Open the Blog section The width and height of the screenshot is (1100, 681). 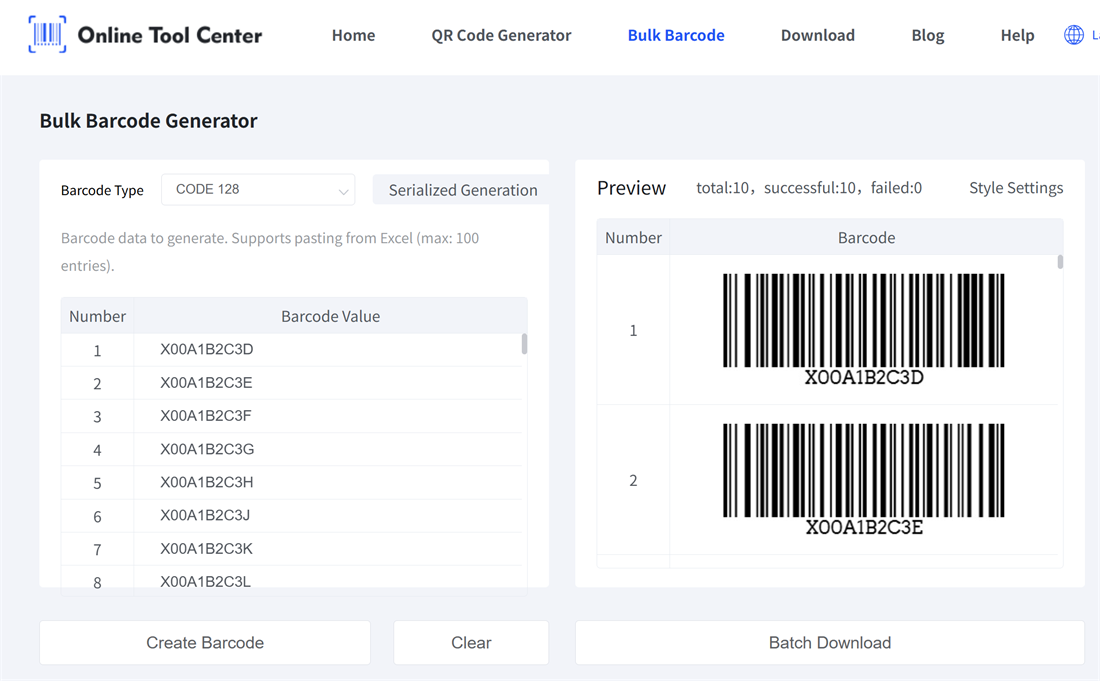pos(927,34)
